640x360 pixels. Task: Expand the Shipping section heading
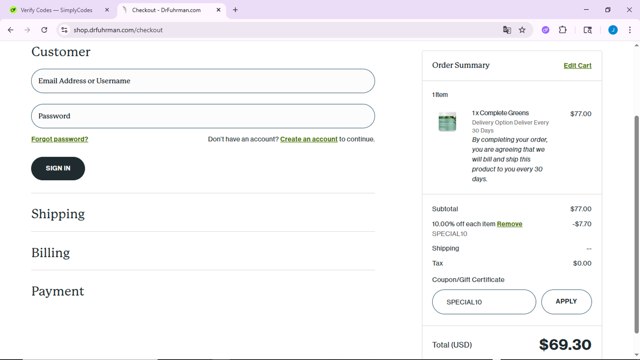coord(58,214)
